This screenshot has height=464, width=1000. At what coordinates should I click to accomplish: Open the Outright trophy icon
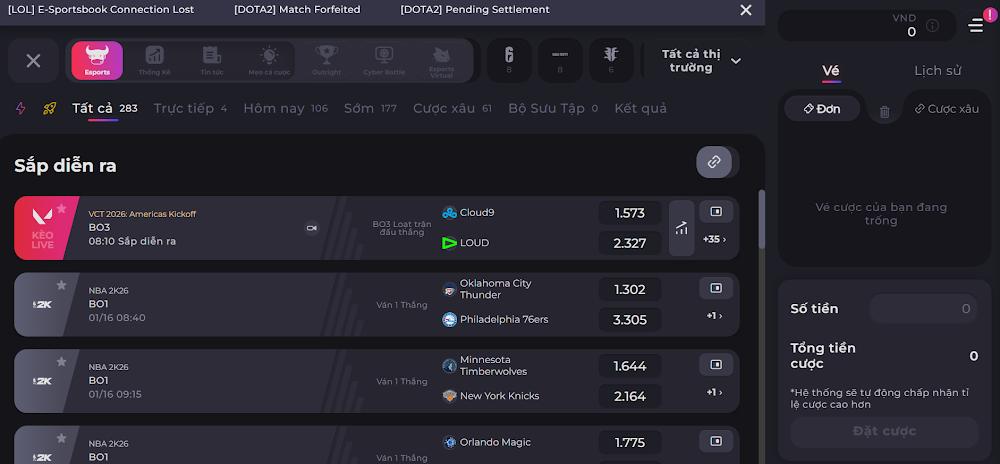click(x=327, y=61)
